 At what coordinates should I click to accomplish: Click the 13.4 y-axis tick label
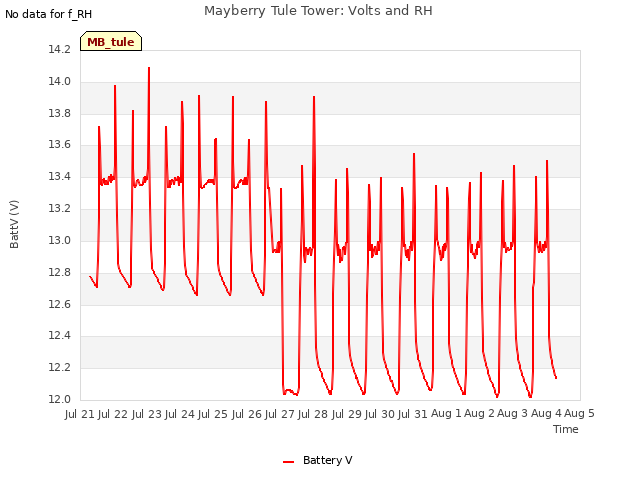pyautogui.click(x=59, y=176)
